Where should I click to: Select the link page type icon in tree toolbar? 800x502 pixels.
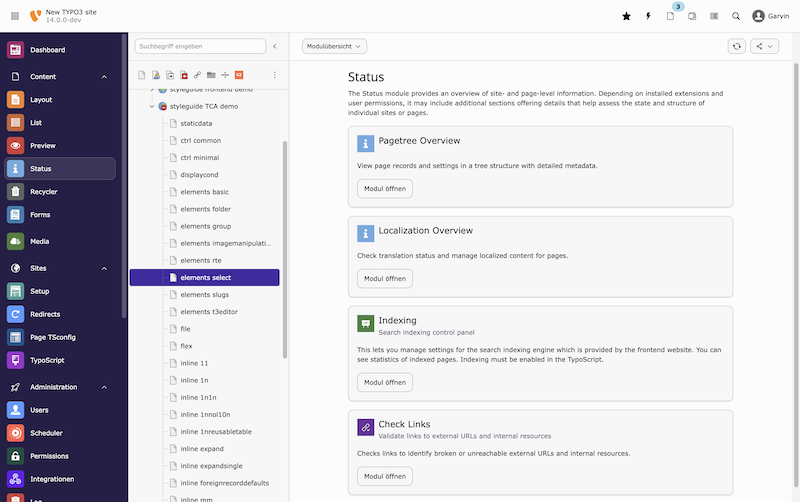198,74
